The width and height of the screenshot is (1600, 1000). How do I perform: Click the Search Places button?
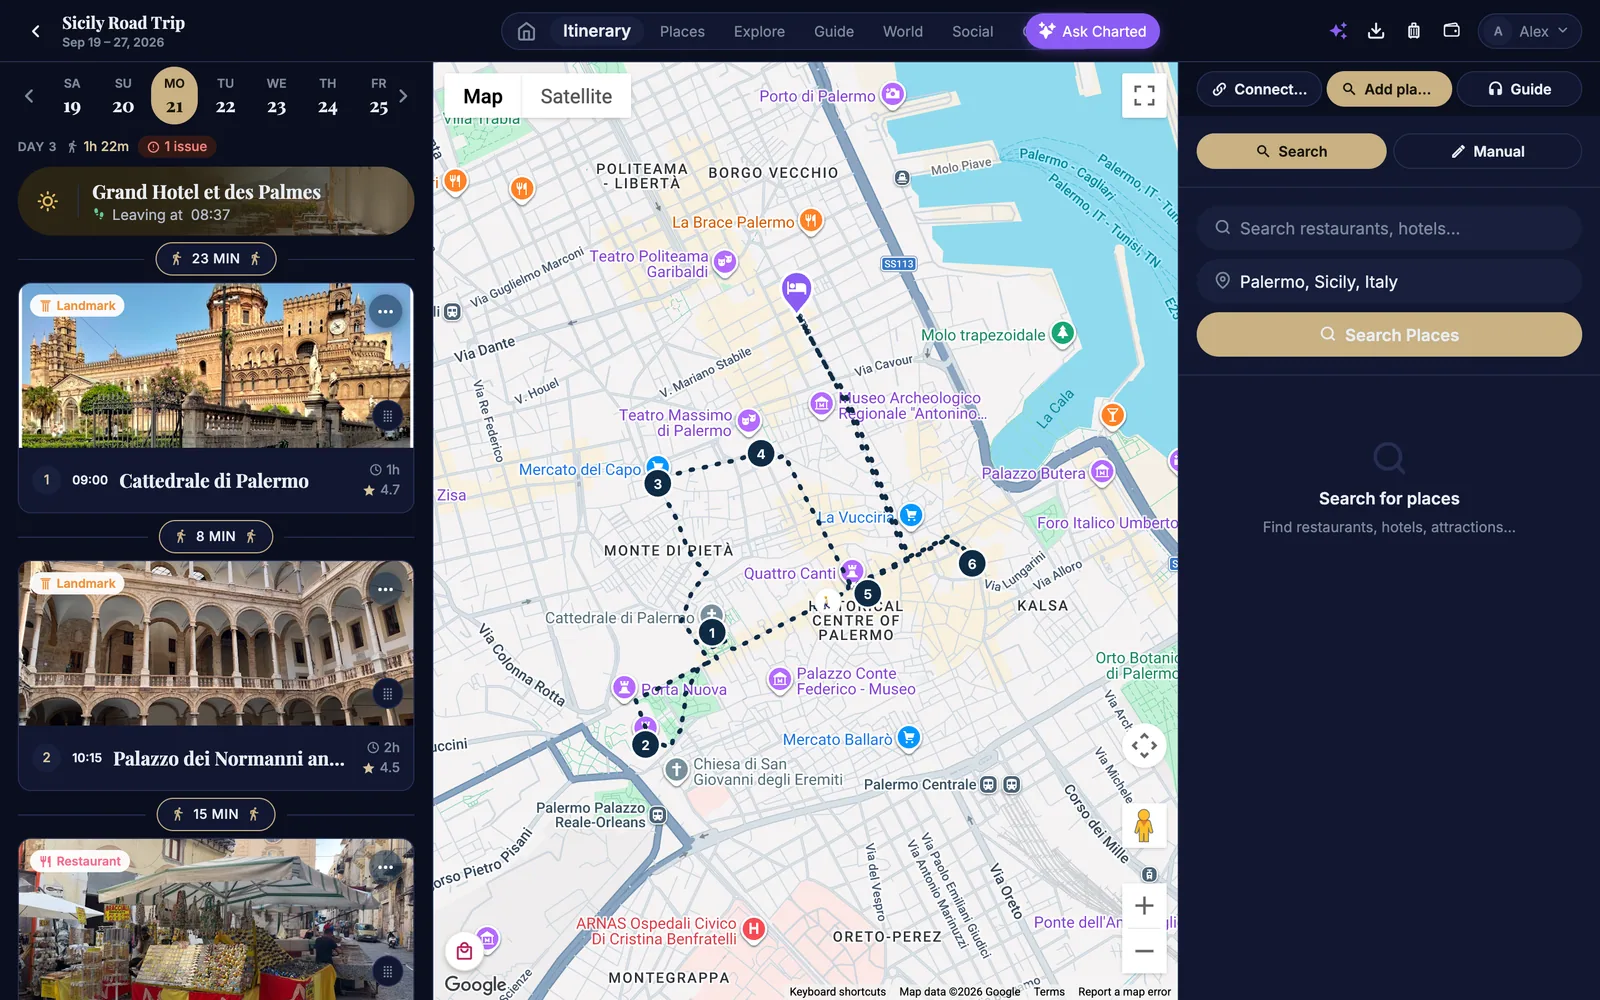coord(1389,335)
